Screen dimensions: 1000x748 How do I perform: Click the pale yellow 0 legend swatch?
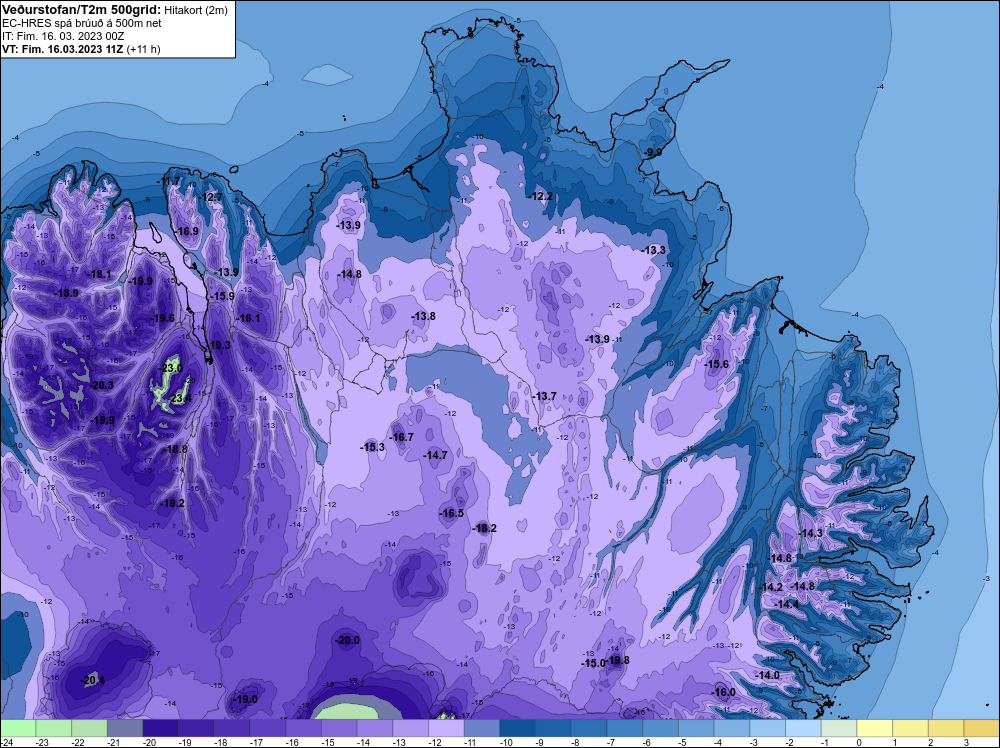pyautogui.click(x=875, y=728)
